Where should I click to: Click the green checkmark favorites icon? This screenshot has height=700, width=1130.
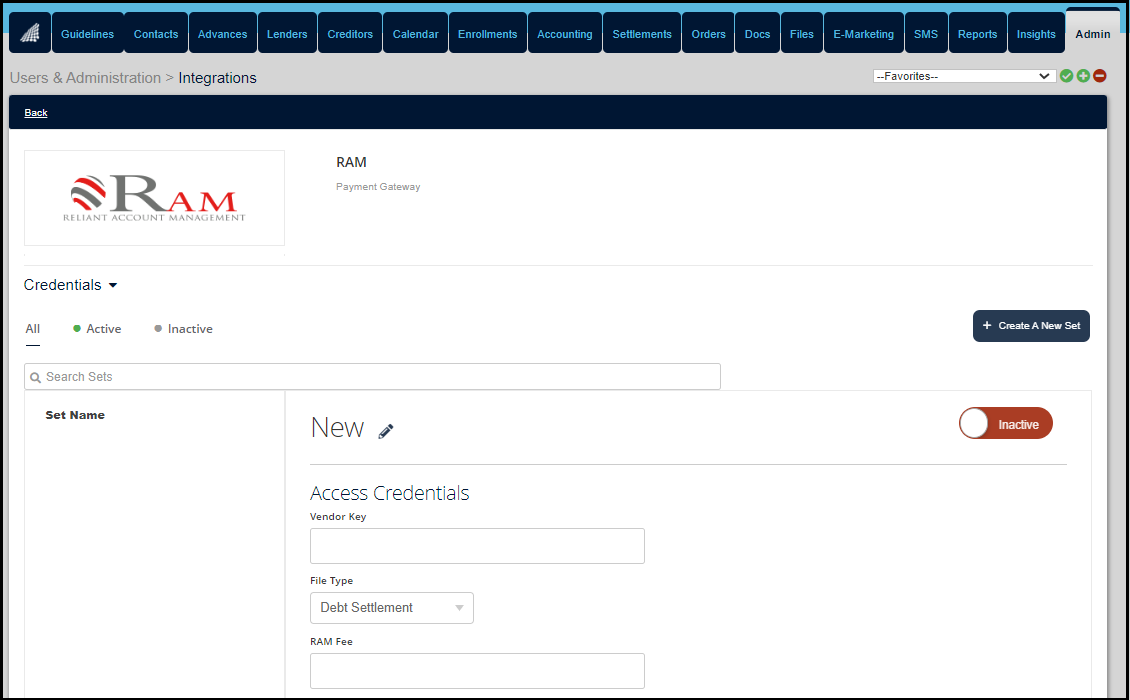pyautogui.click(x=1067, y=76)
